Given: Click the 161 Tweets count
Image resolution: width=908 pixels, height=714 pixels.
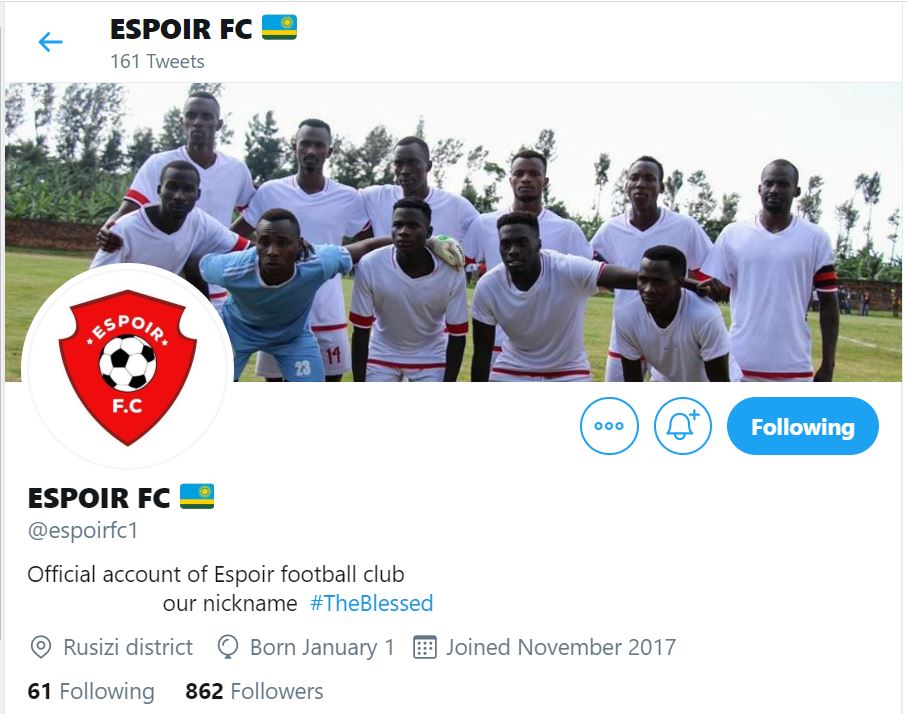Looking at the screenshot, I should (x=158, y=61).
